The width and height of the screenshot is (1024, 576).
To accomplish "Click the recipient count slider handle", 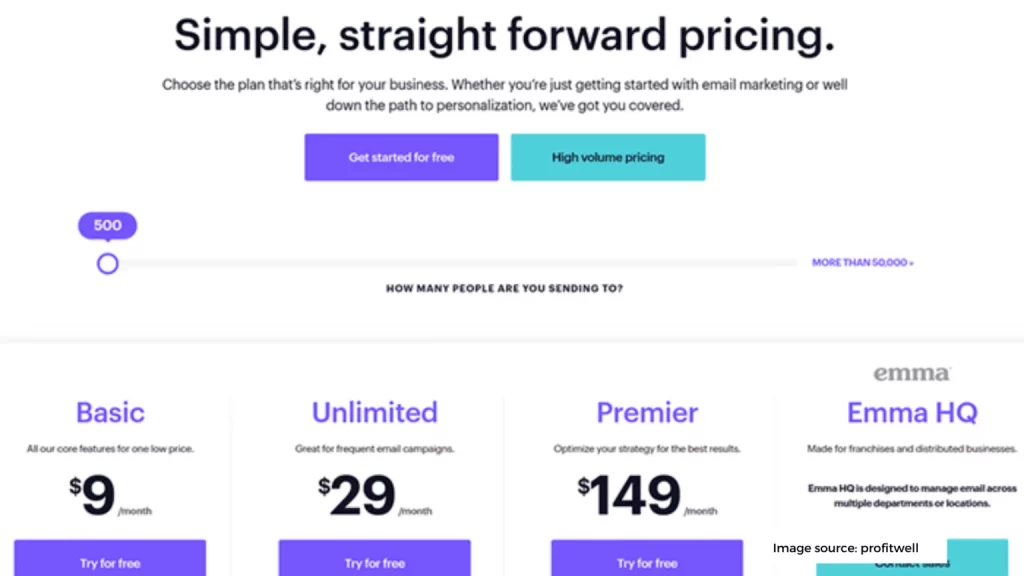I will pyautogui.click(x=108, y=264).
